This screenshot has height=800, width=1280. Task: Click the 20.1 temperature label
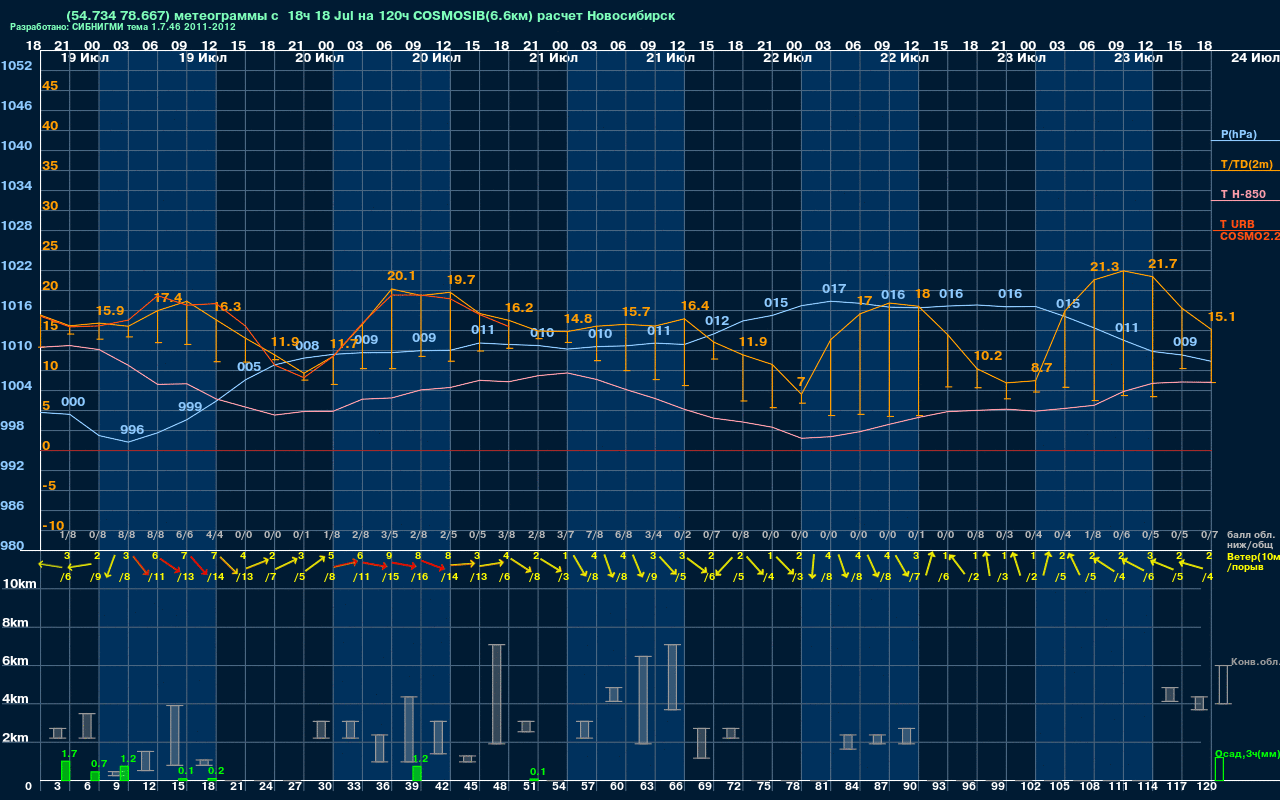coord(402,275)
